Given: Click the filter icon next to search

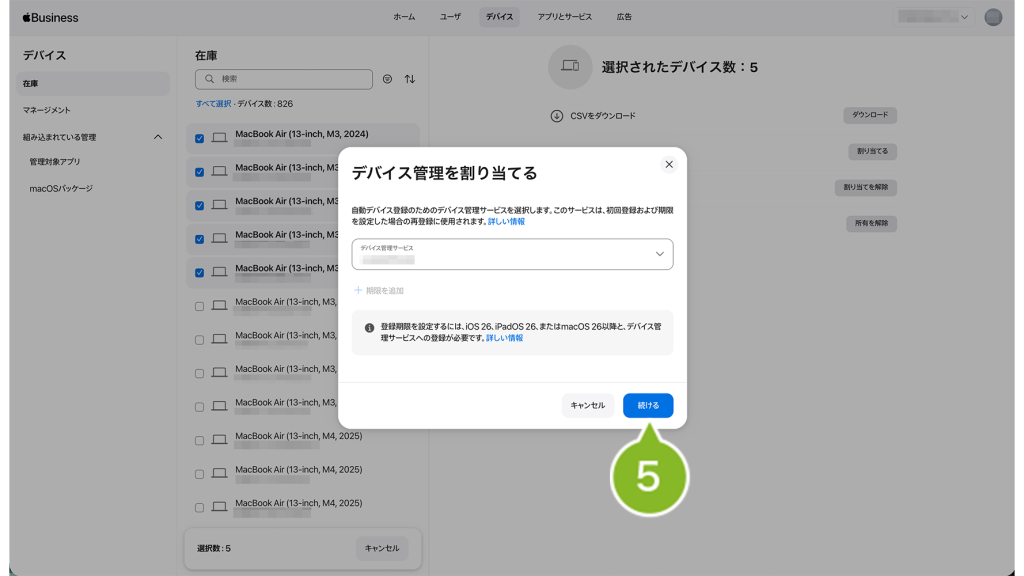Looking at the screenshot, I should pyautogui.click(x=388, y=79).
